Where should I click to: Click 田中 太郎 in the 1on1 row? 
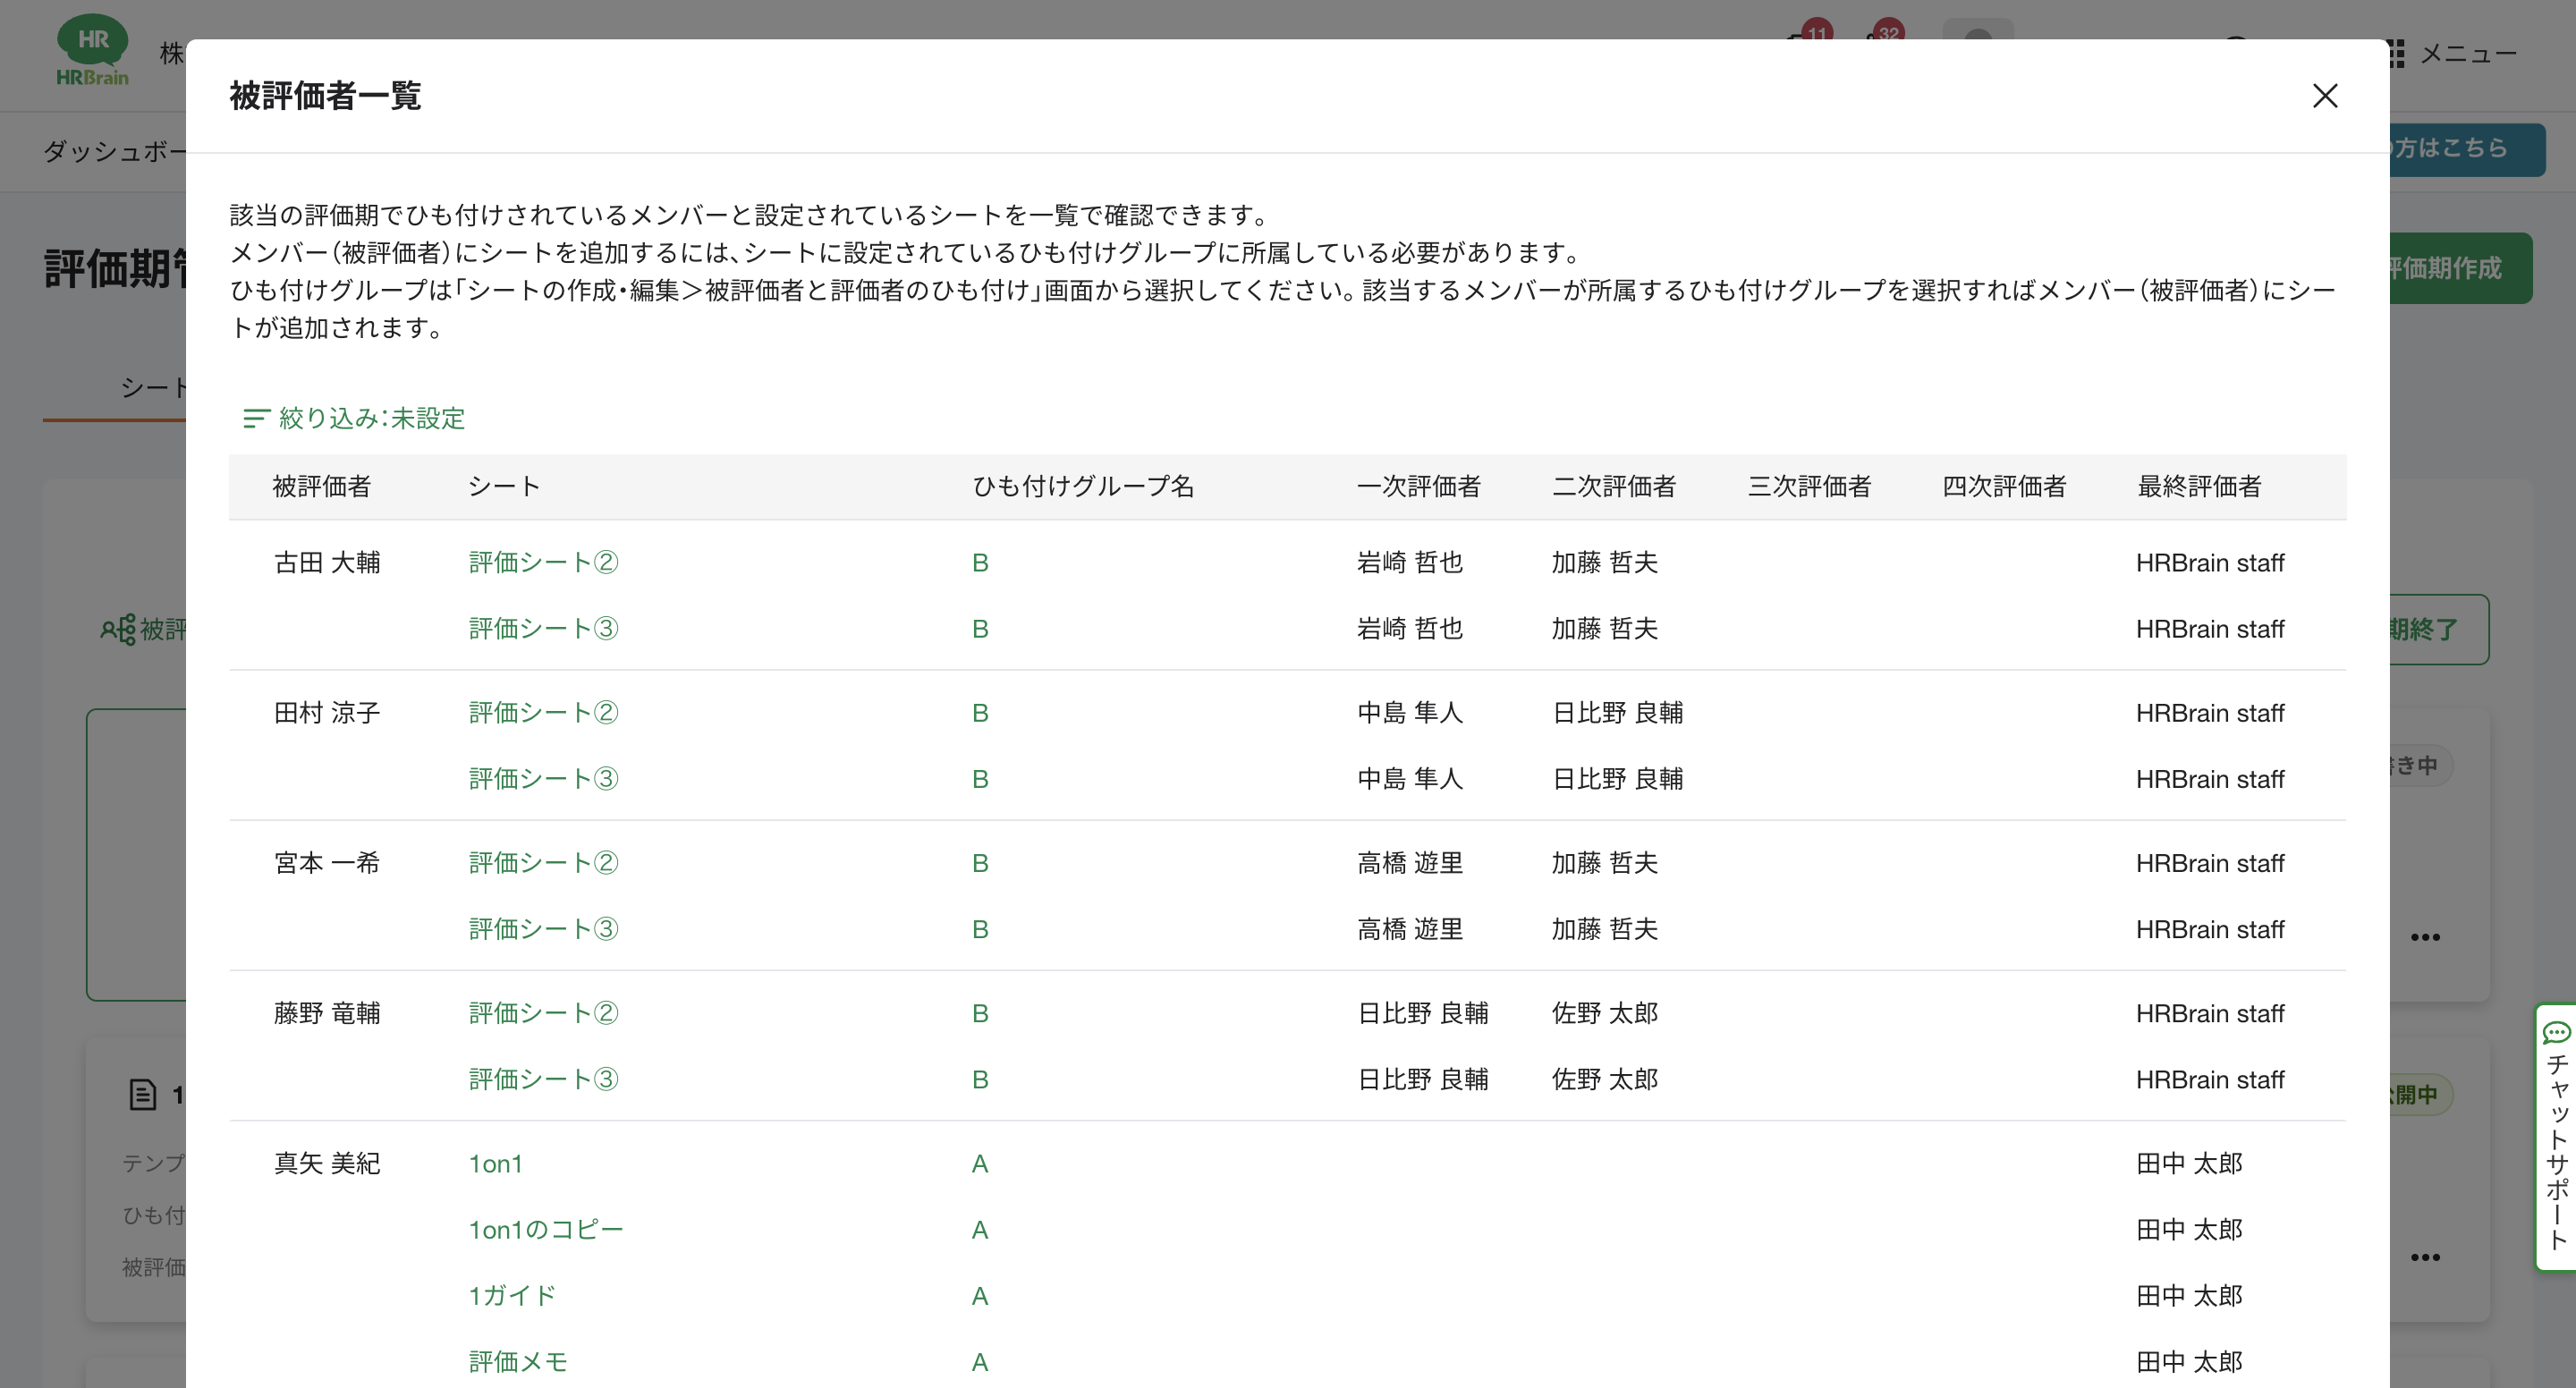coord(2189,1163)
